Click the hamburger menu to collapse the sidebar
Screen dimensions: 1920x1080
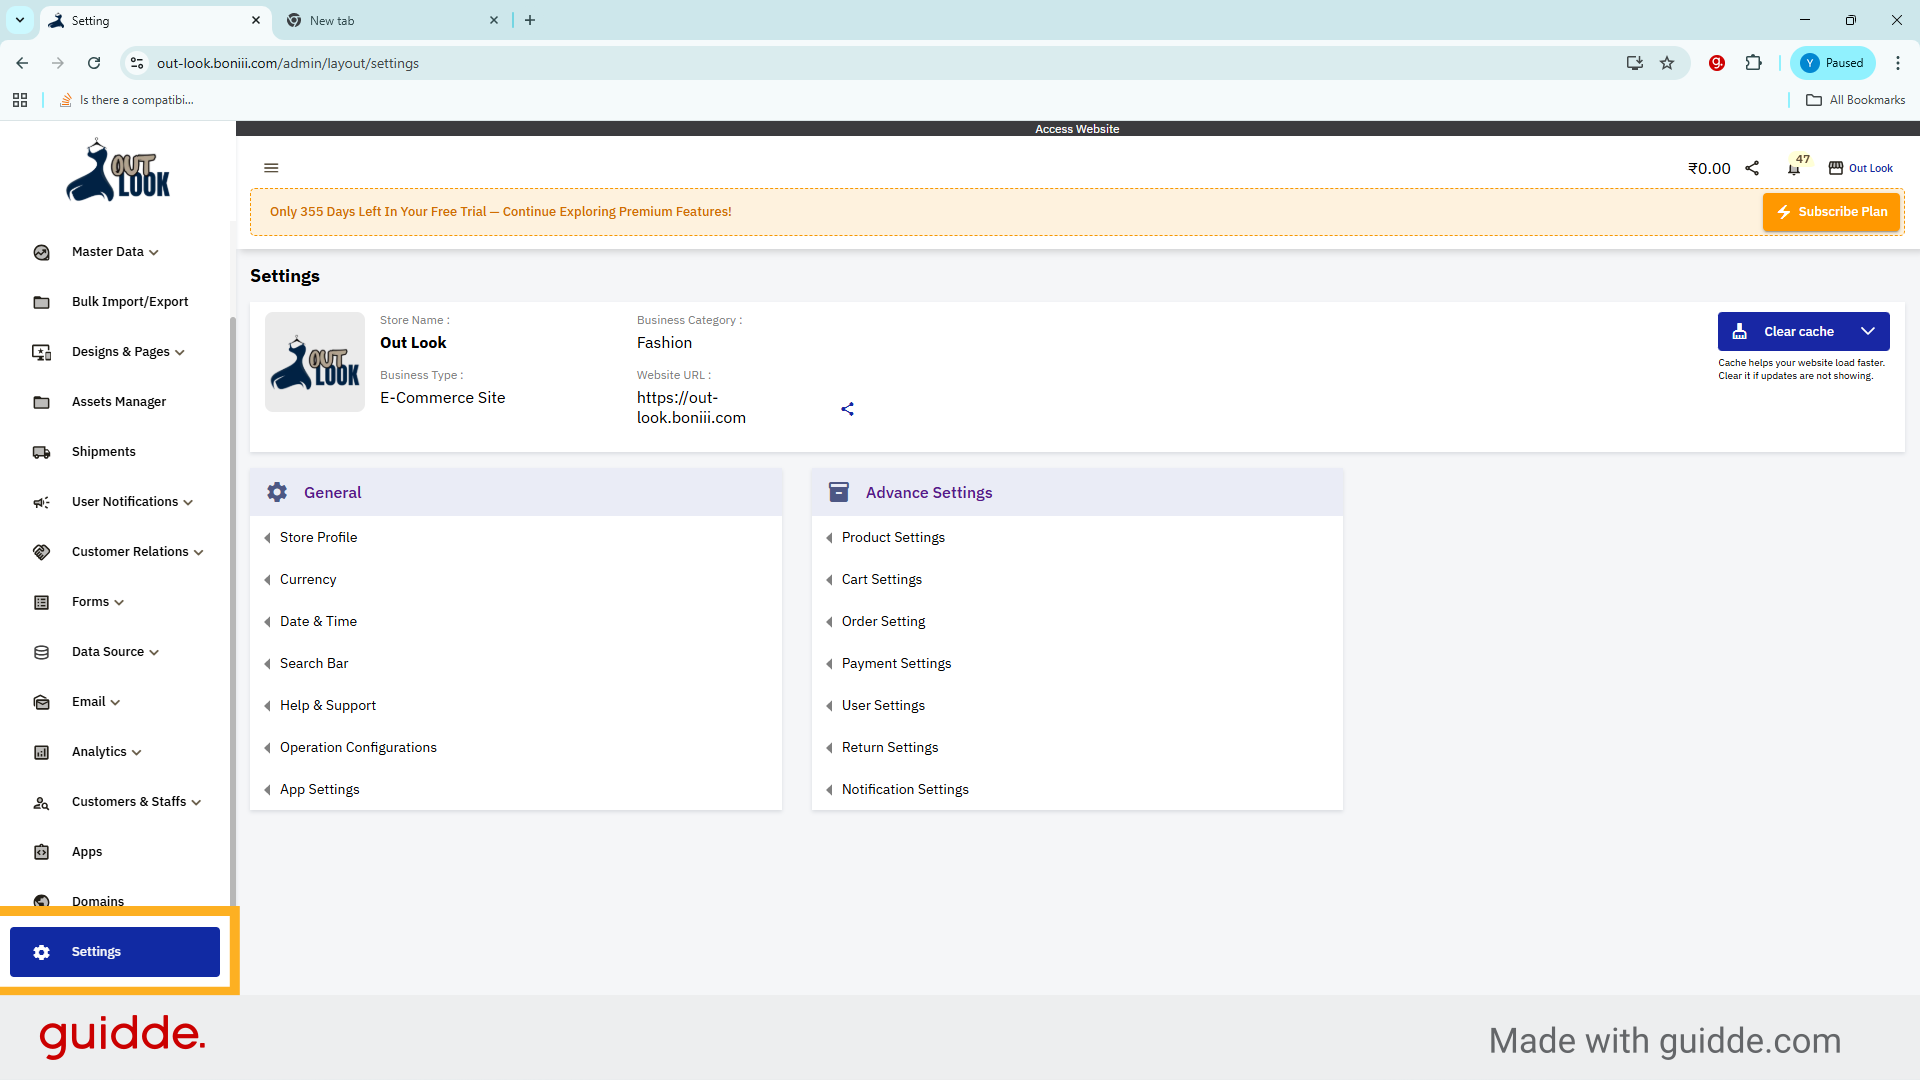tap(271, 167)
